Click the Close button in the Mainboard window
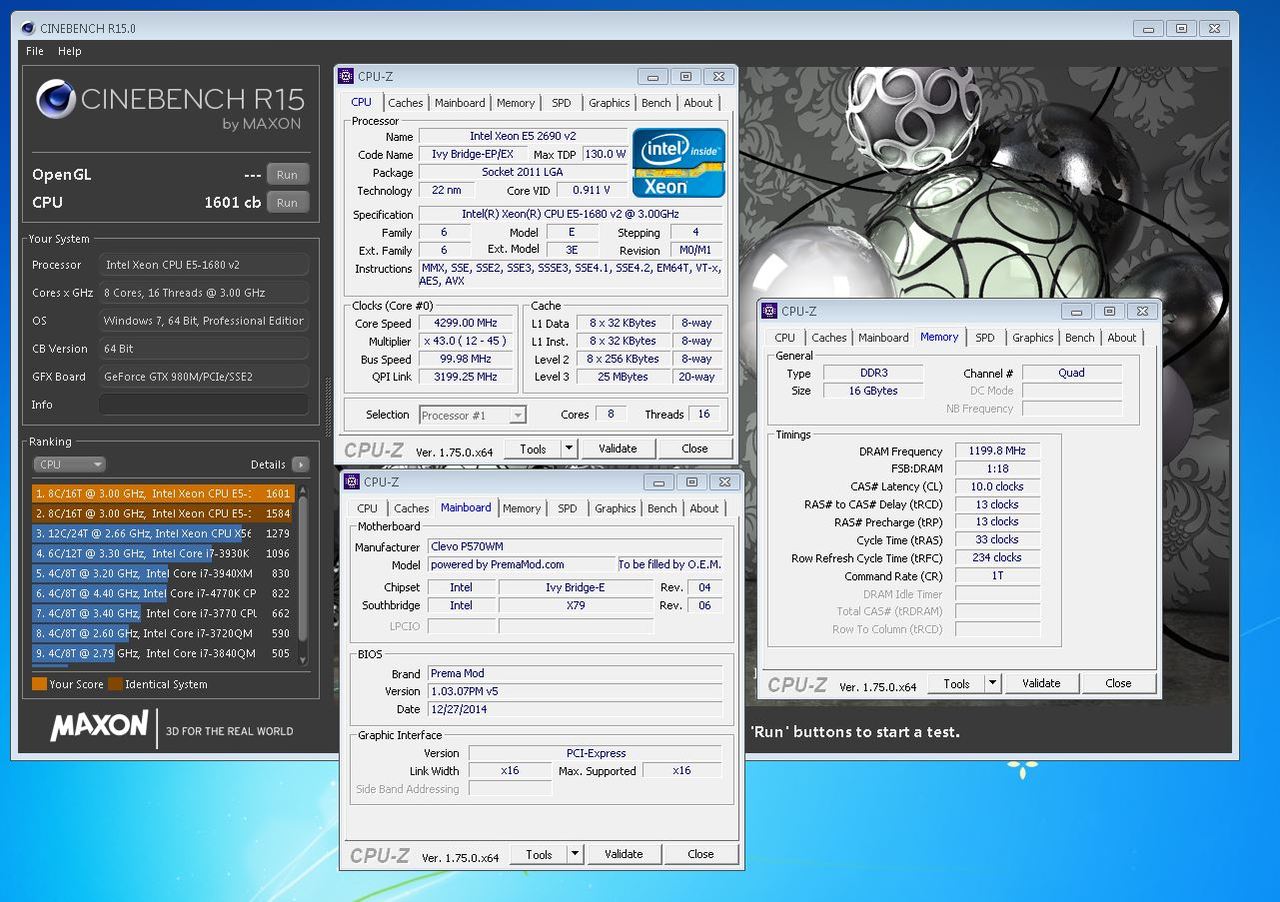 [x=701, y=855]
